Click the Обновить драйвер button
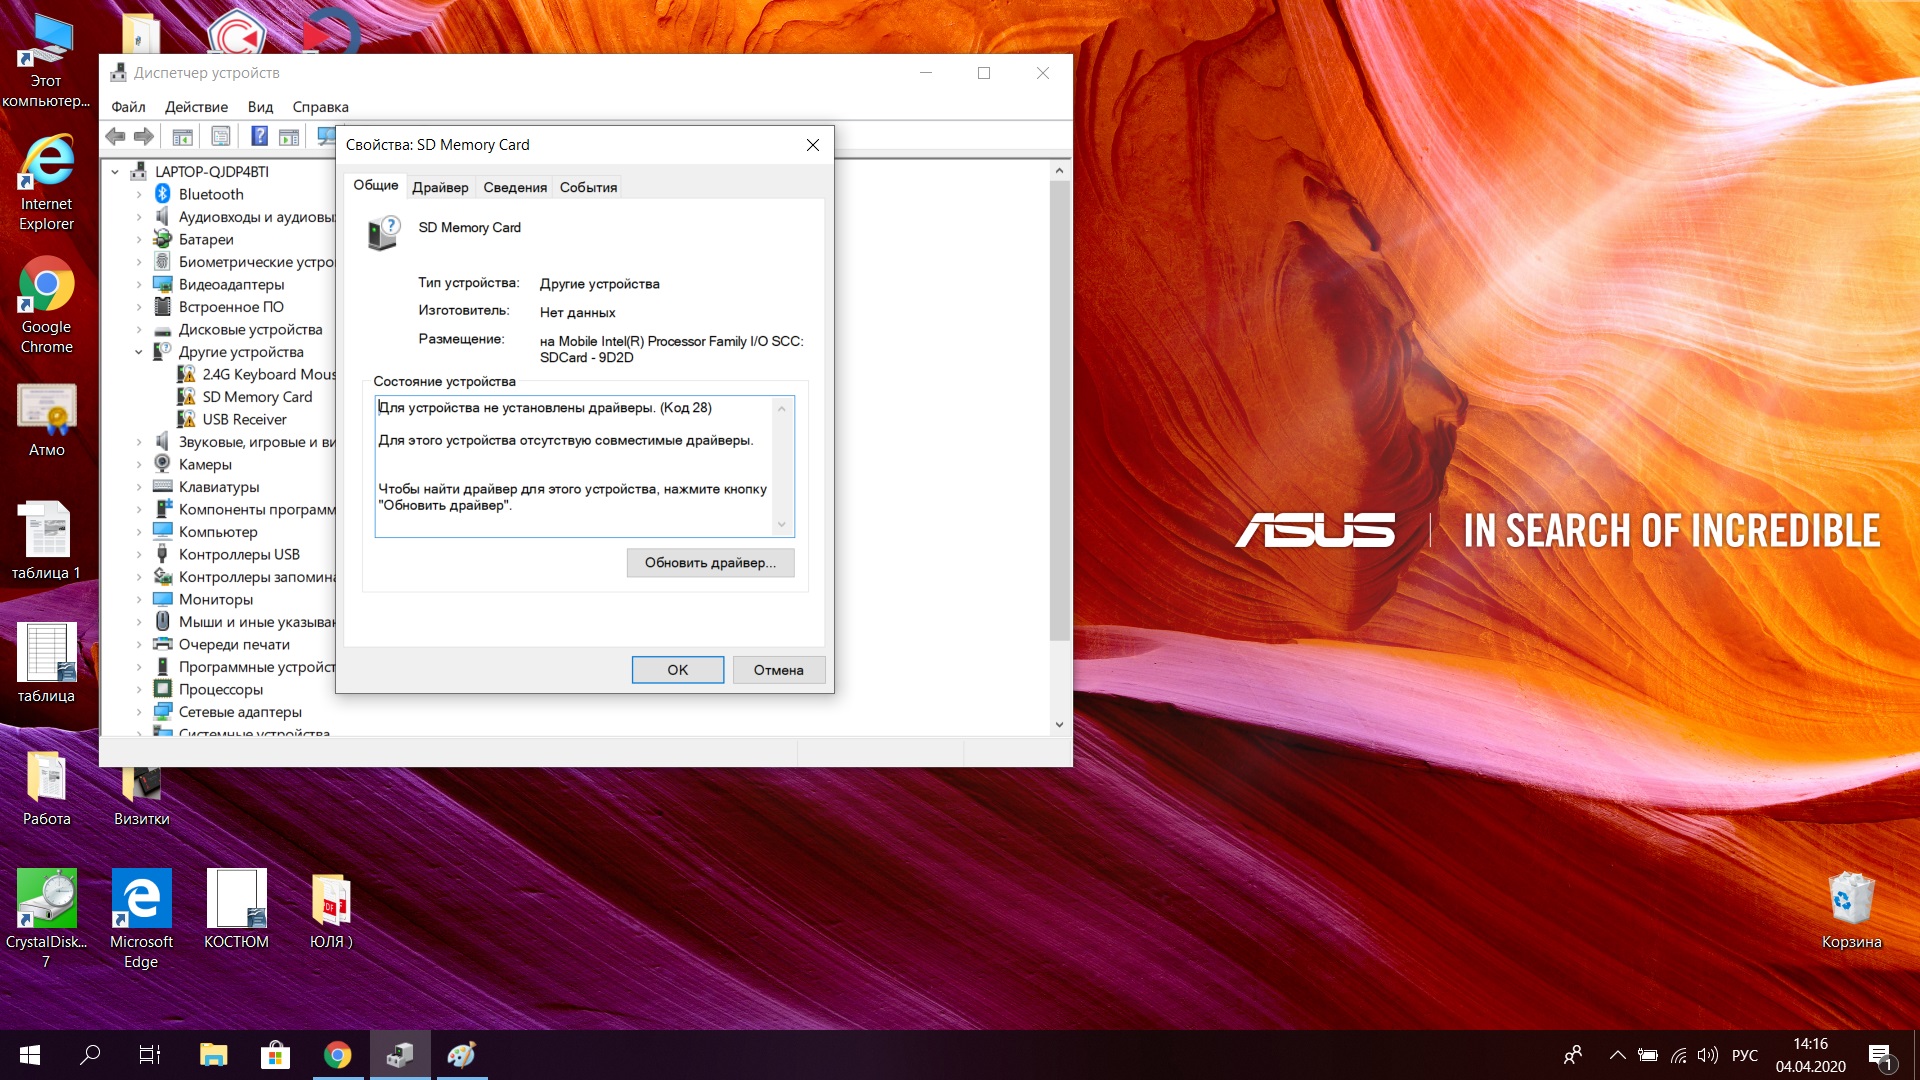Screen dimensions: 1920x1080 710,563
